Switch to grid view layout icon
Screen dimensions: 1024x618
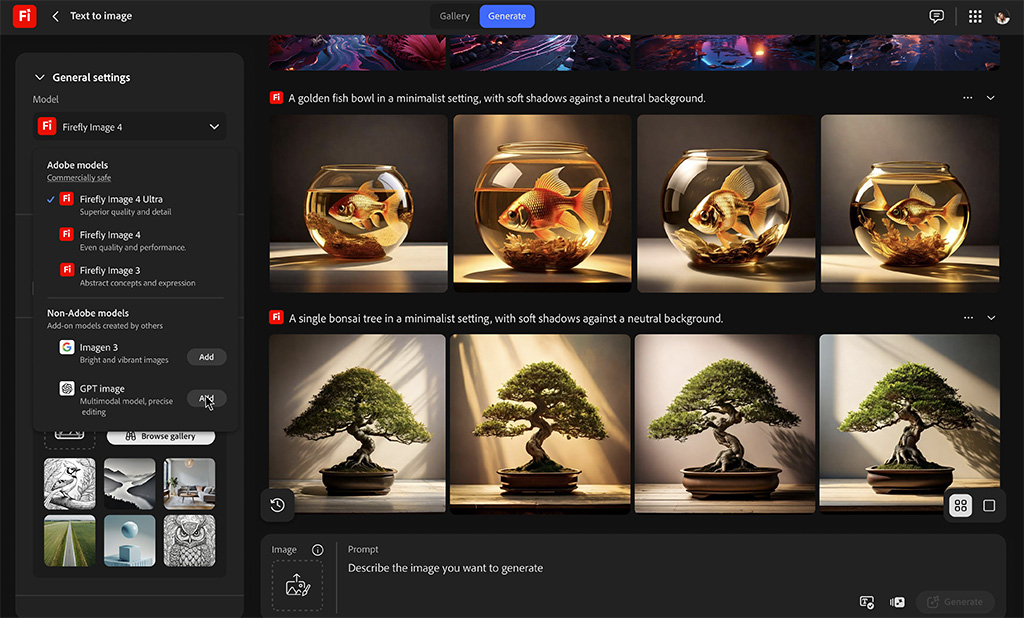pyautogui.click(x=961, y=506)
